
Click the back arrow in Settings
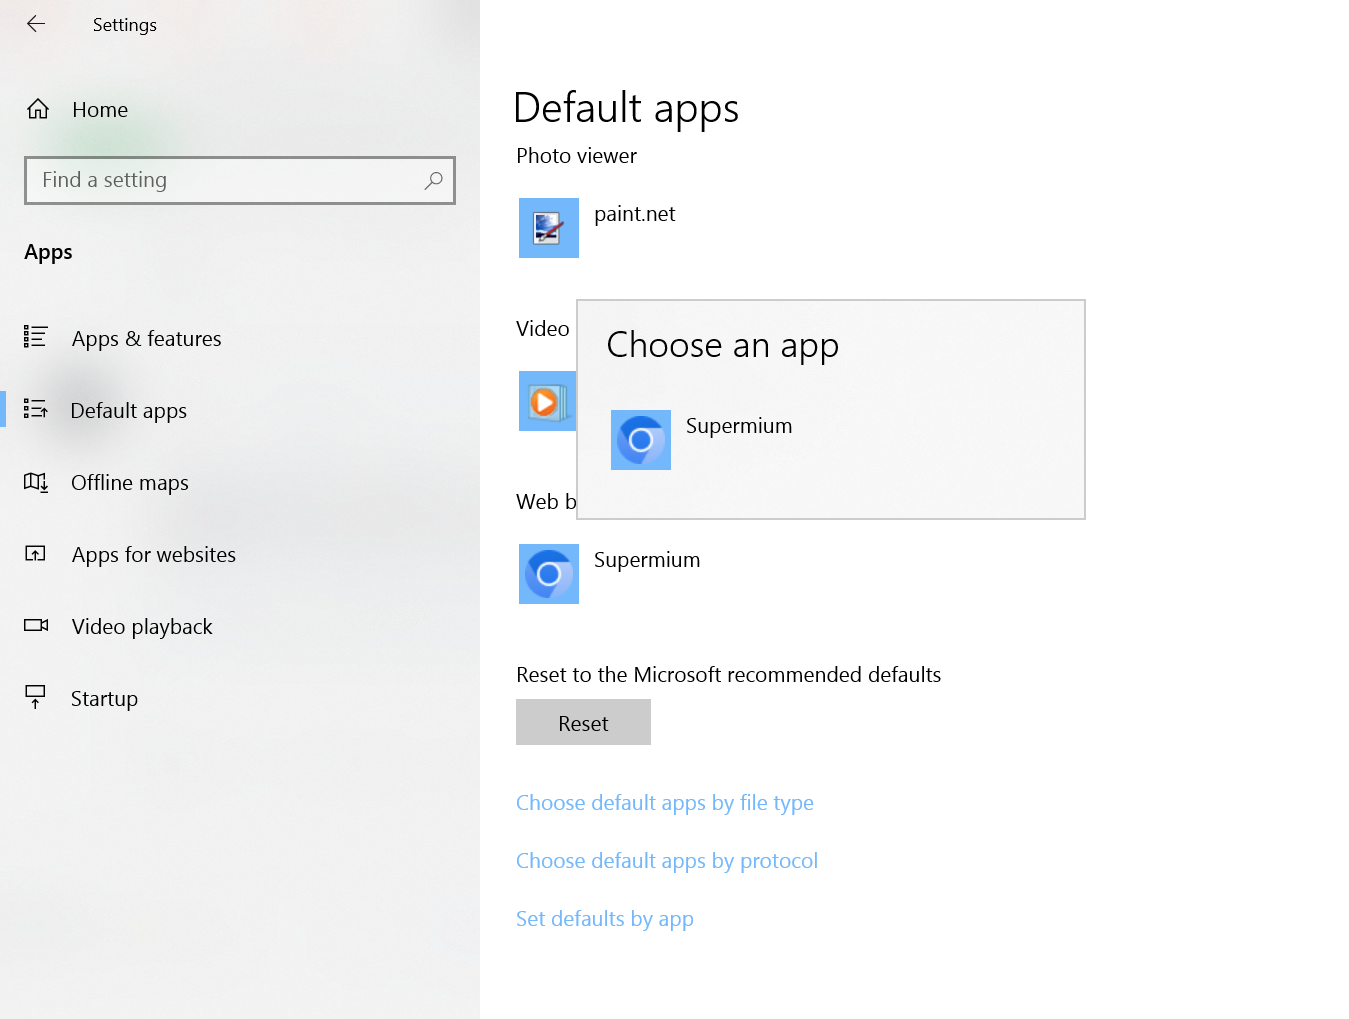(36, 24)
